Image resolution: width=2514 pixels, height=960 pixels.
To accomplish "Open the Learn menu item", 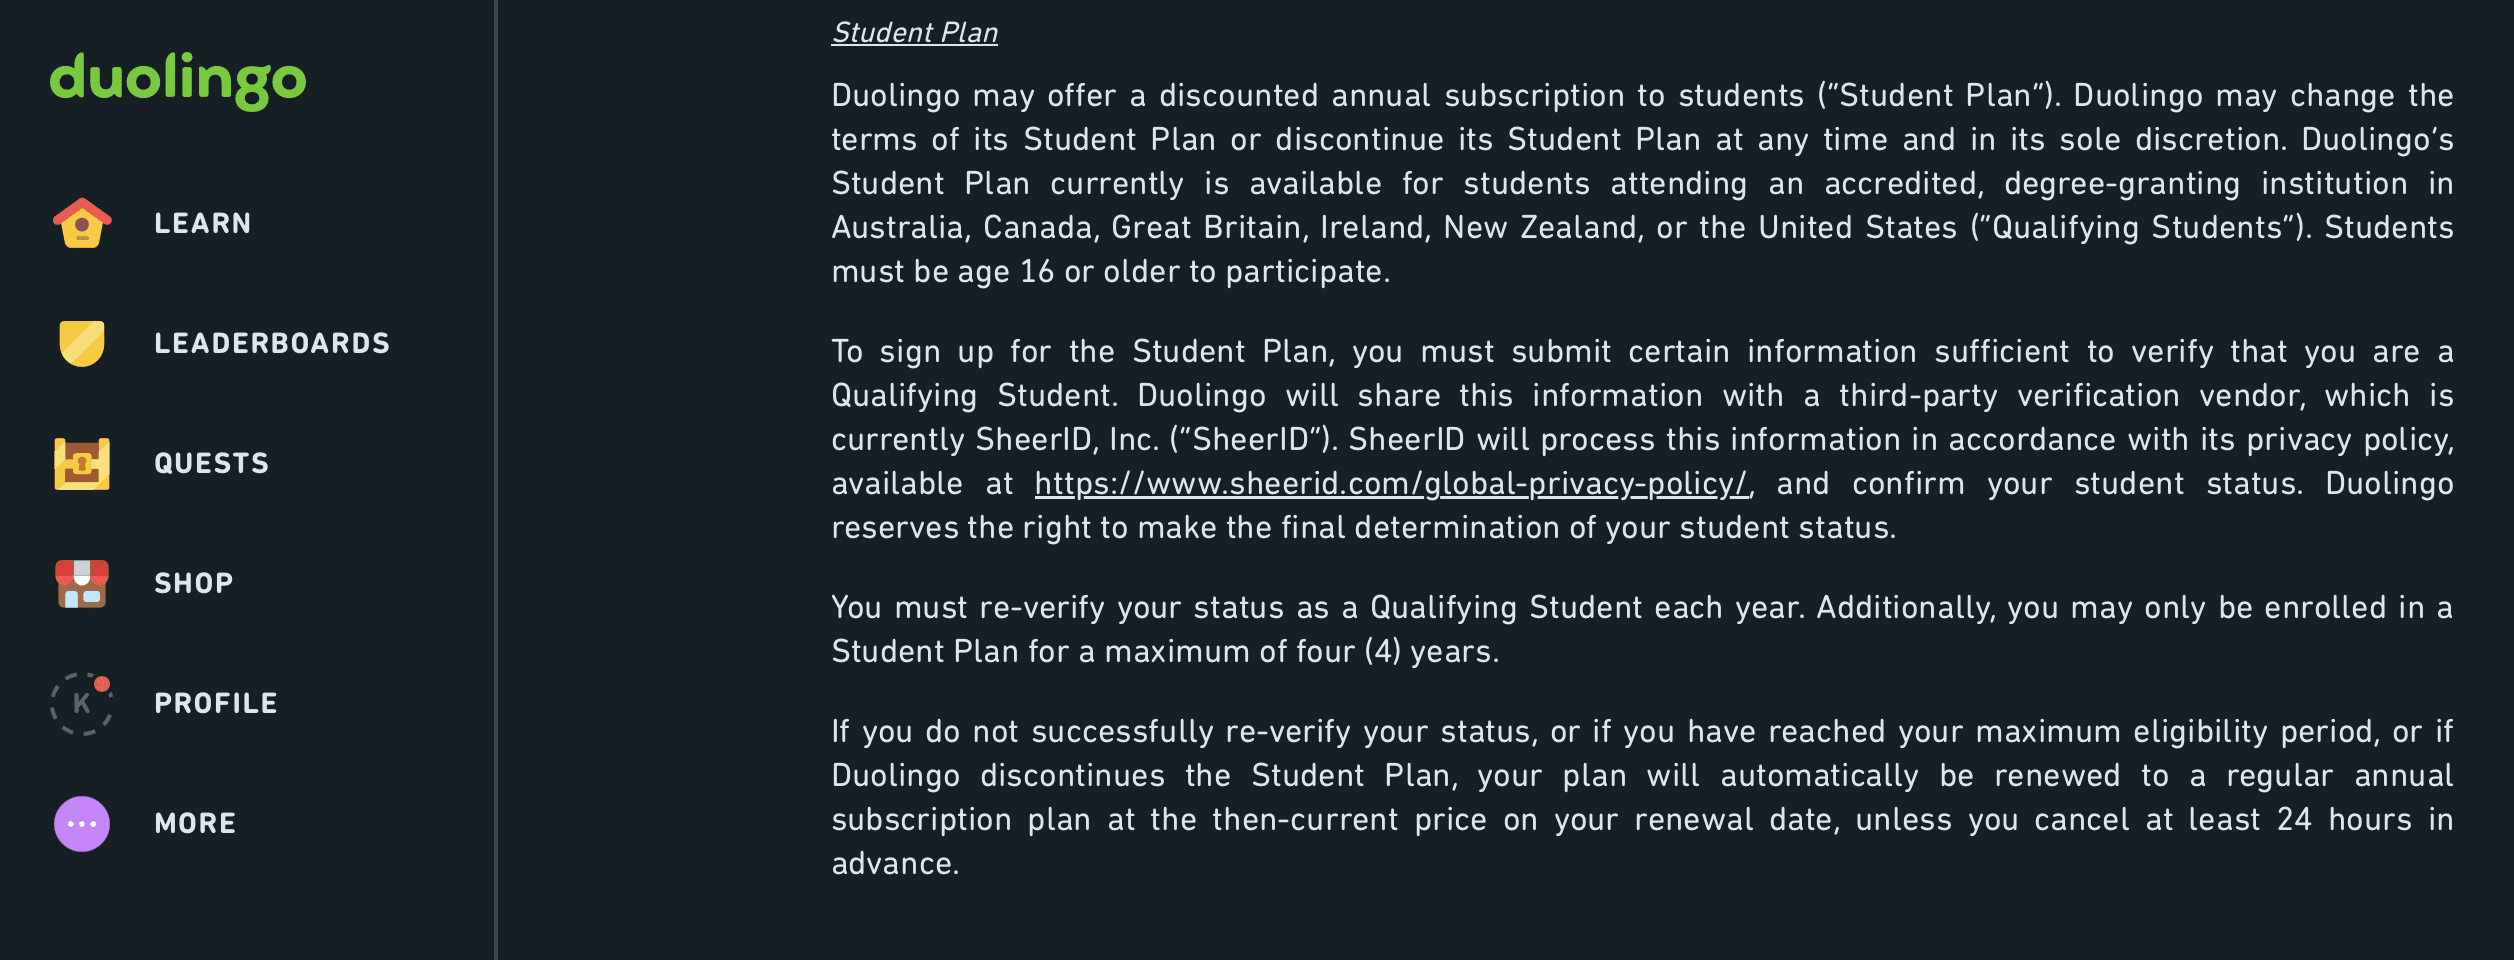I will pos(202,223).
